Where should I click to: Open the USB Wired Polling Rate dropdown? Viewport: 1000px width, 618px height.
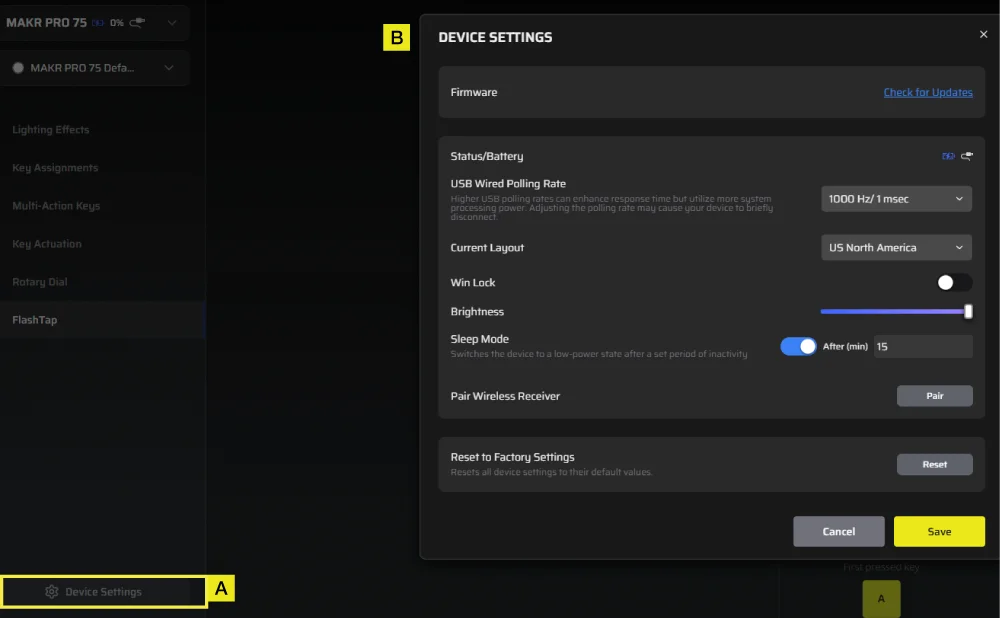tap(896, 198)
